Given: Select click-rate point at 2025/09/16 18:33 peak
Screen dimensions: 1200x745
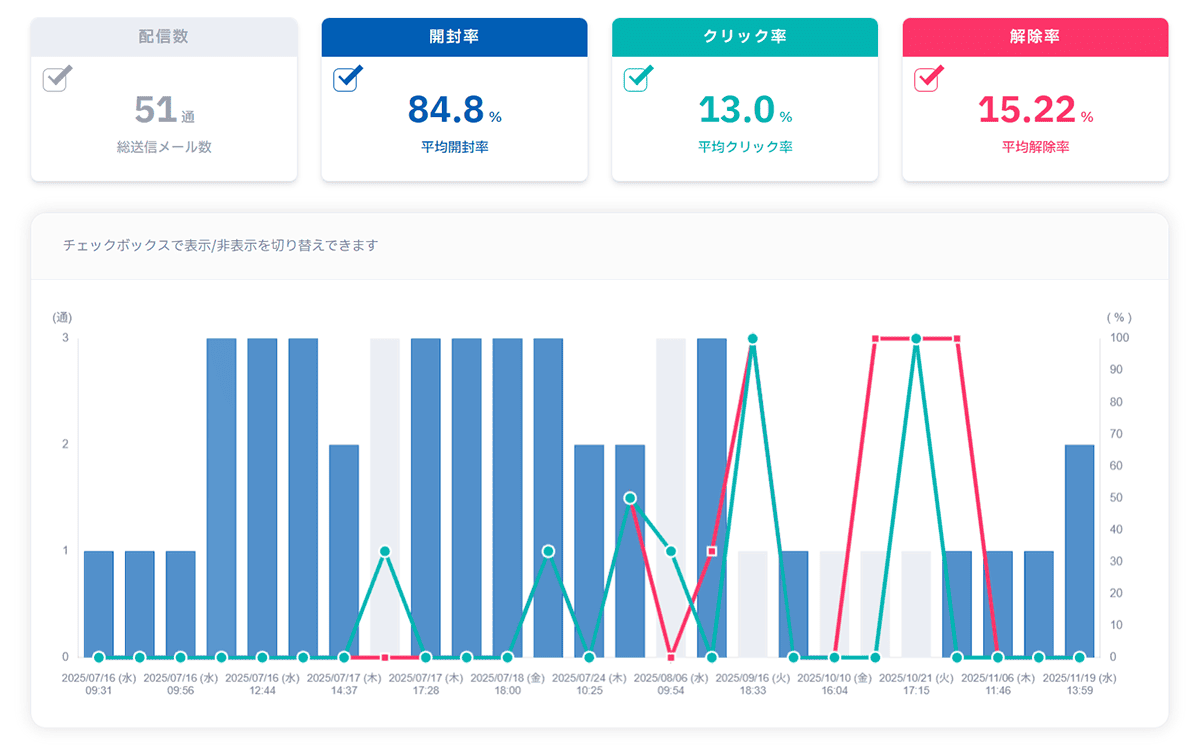Looking at the screenshot, I should click(x=753, y=339).
